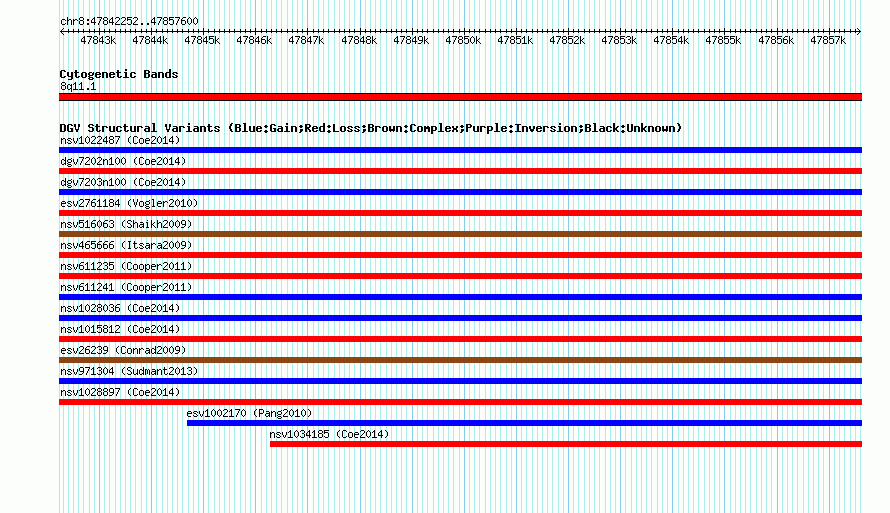The height and width of the screenshot is (513, 890).
Task: Click the 47850k ruler tick label
Action: (x=463, y=40)
